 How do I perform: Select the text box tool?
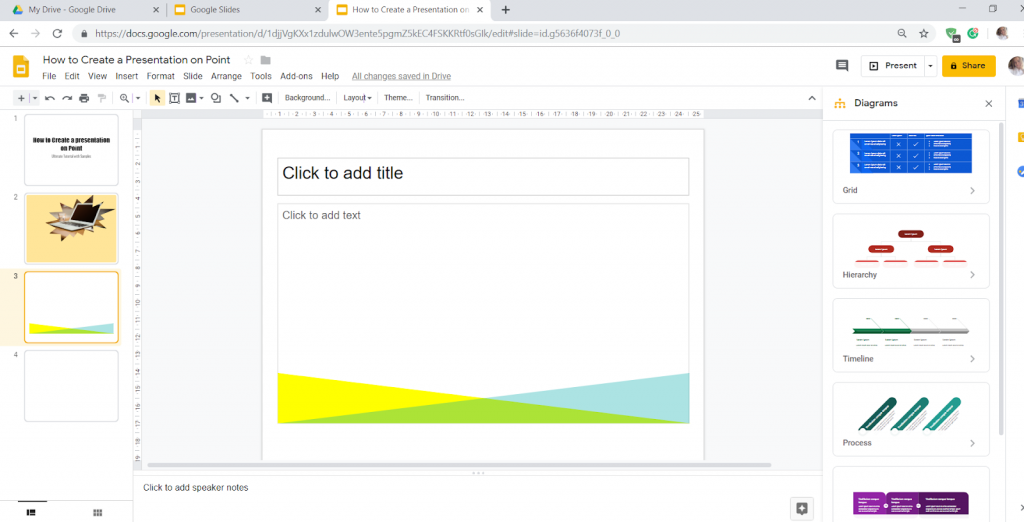click(174, 98)
